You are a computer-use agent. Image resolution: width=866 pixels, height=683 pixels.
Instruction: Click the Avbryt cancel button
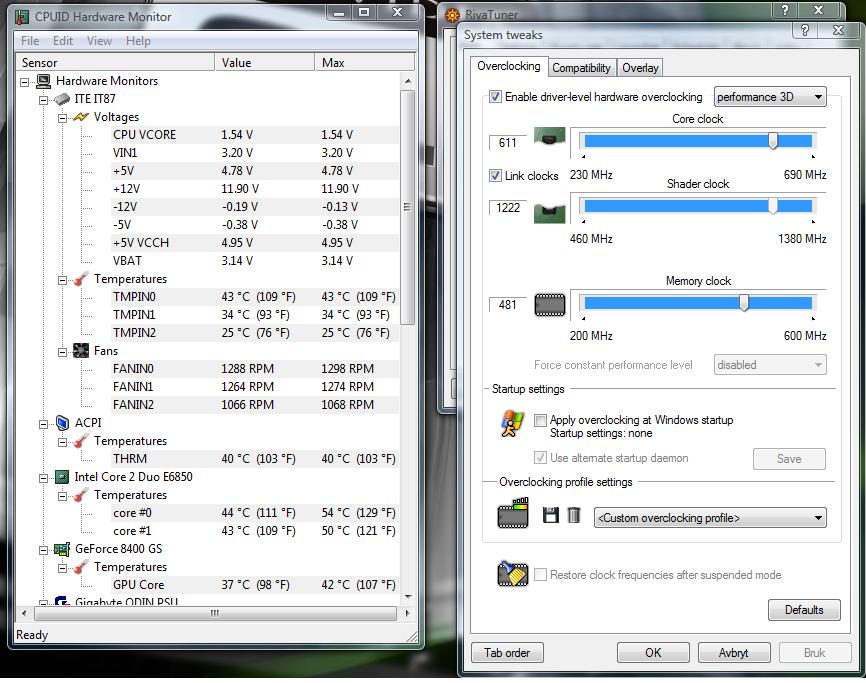tap(733, 653)
